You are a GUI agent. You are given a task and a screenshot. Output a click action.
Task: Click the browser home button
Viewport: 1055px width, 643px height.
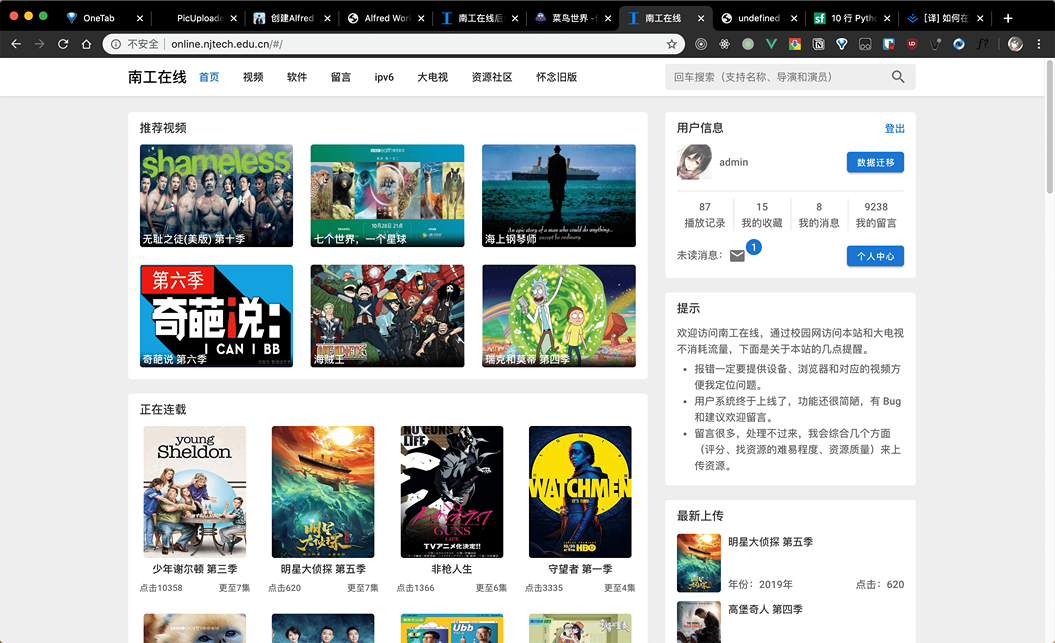point(87,44)
